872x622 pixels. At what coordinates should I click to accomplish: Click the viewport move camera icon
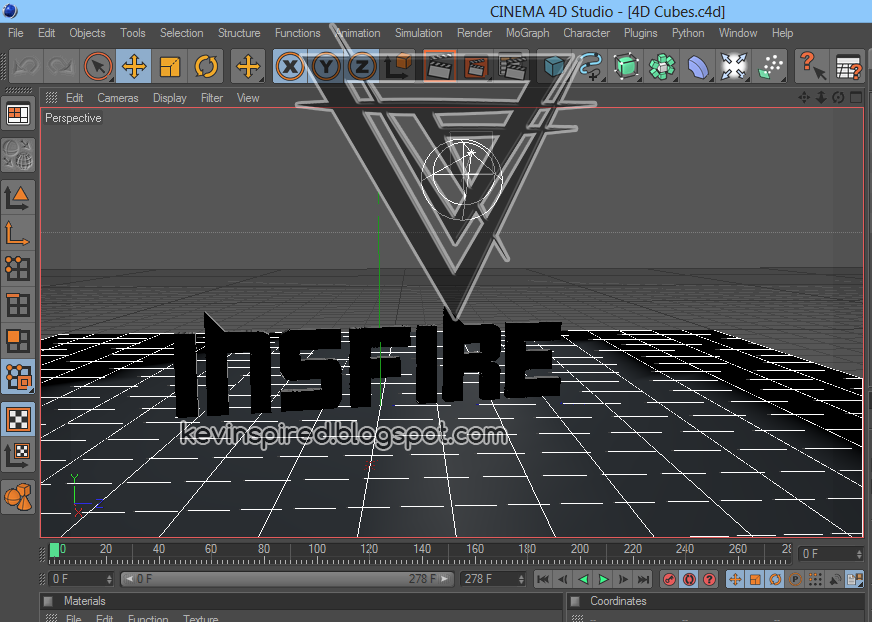coord(804,98)
